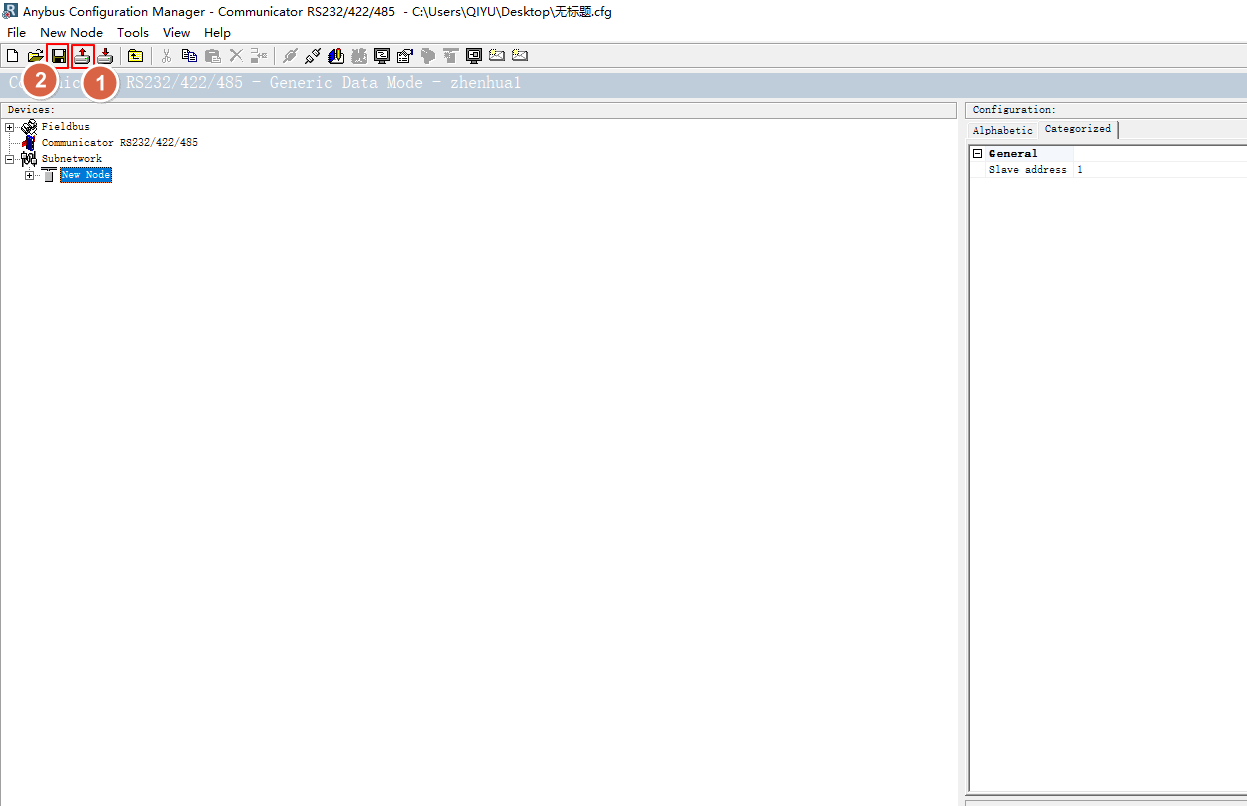Select the Slave address property name

click(1027, 170)
